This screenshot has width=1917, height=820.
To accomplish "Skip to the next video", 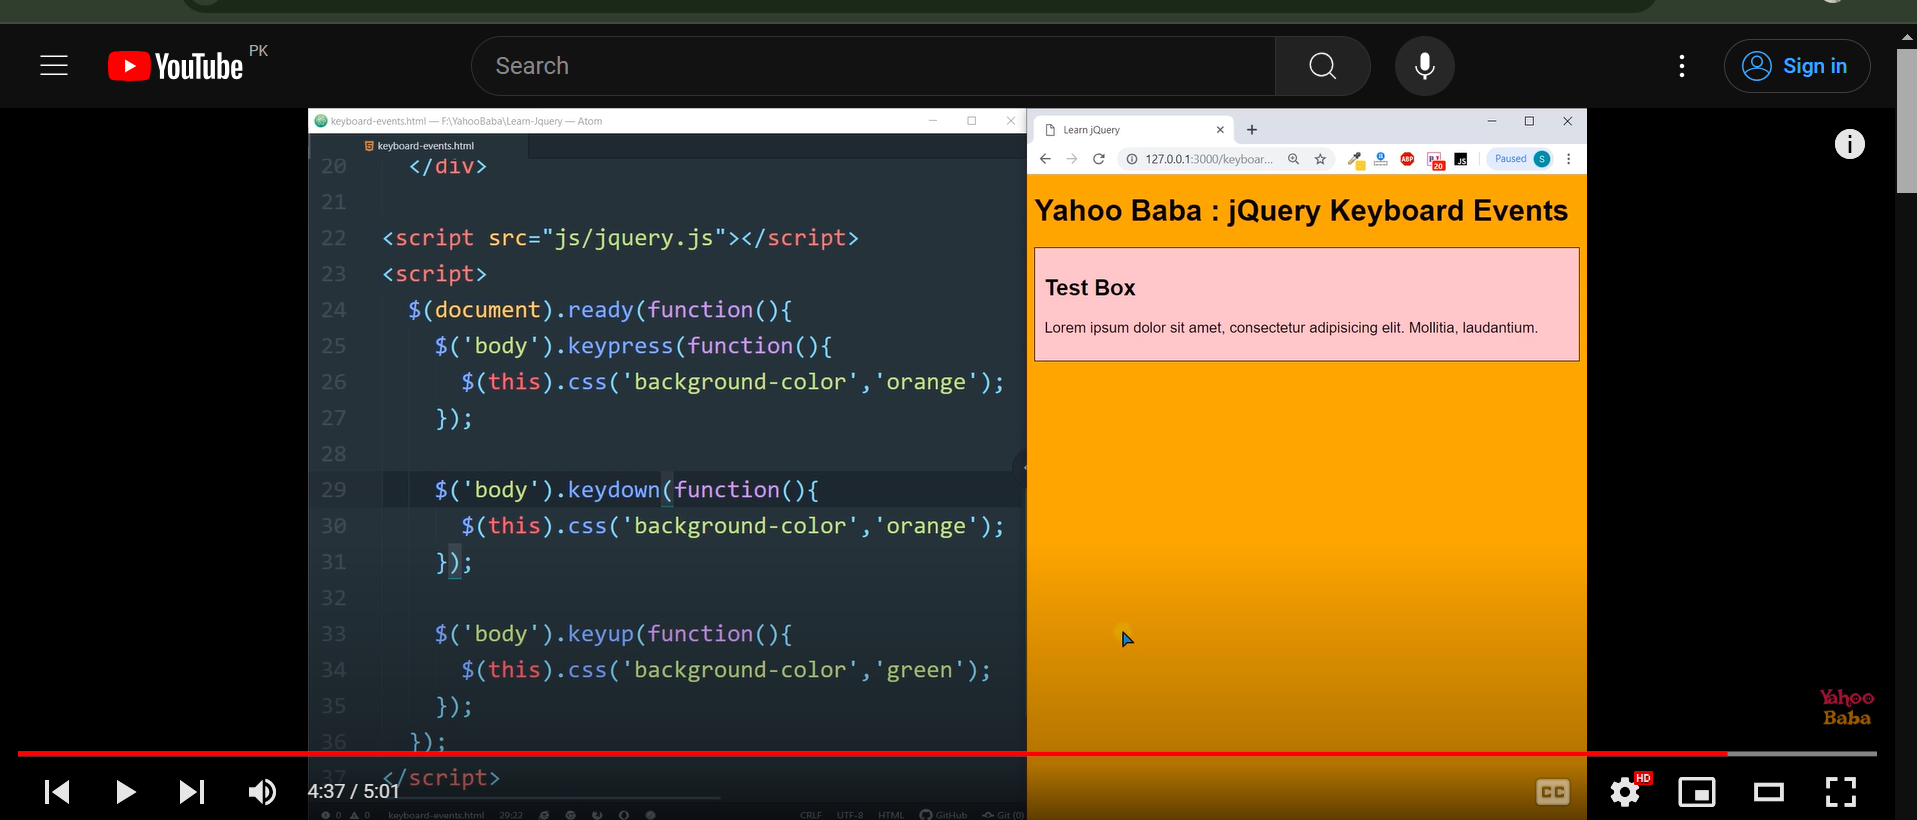I will point(191,792).
